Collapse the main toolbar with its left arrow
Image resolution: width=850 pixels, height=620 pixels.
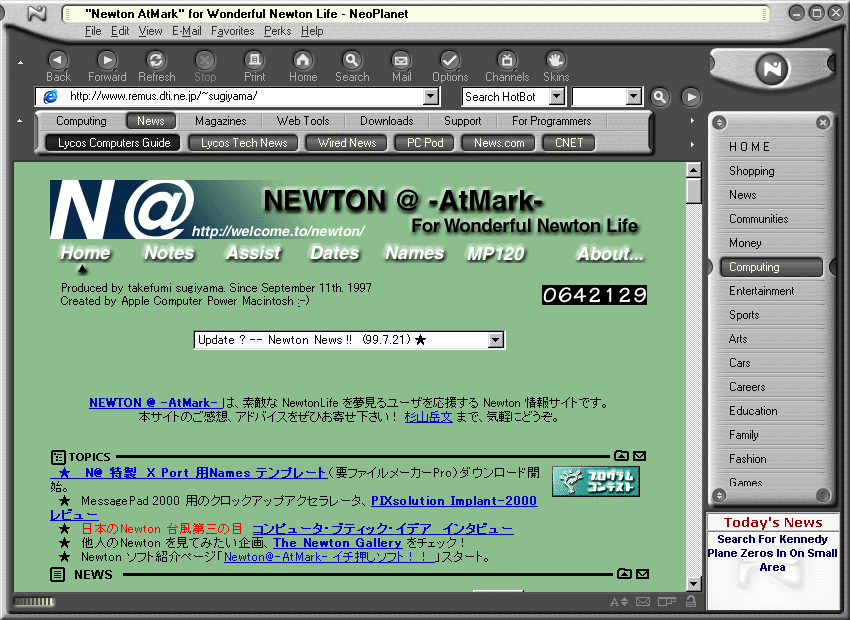[21, 63]
